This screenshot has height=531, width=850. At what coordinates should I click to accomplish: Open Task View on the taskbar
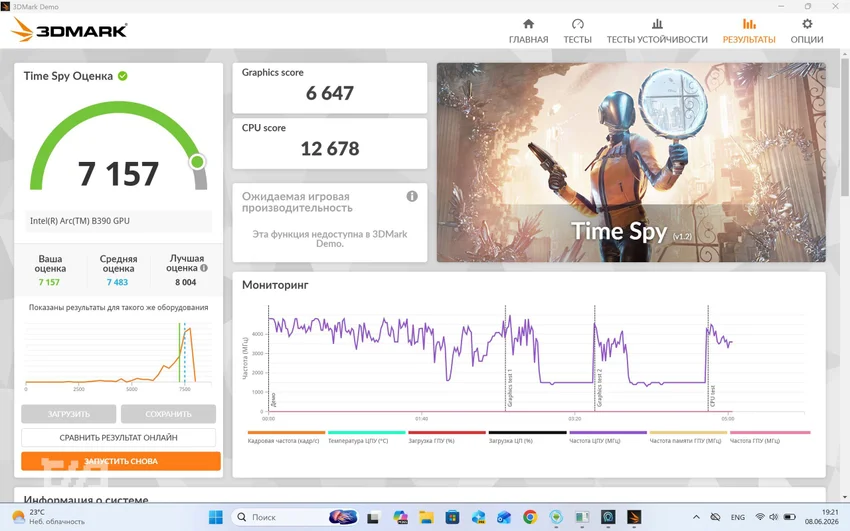coord(372,517)
